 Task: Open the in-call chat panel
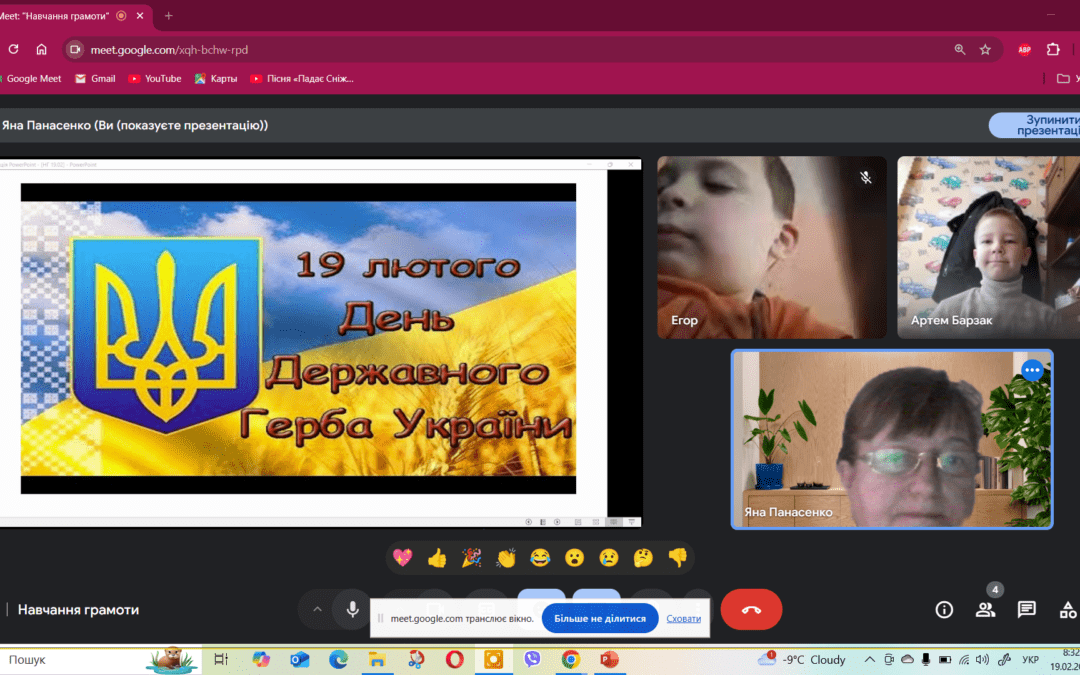click(x=1026, y=610)
